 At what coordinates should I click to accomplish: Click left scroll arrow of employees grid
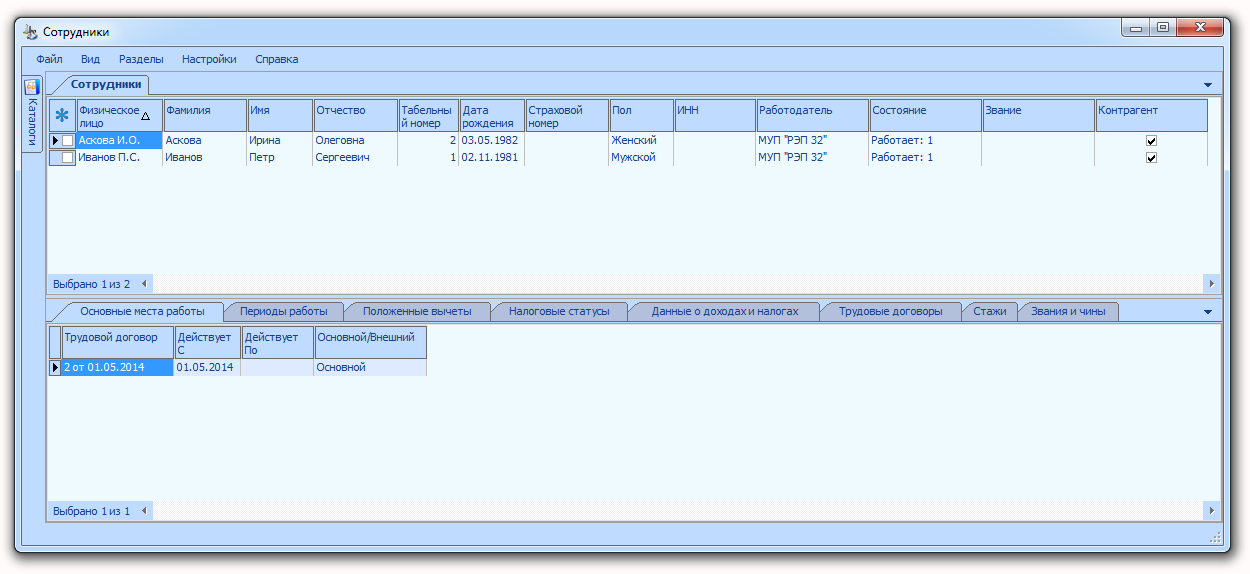click(x=144, y=284)
